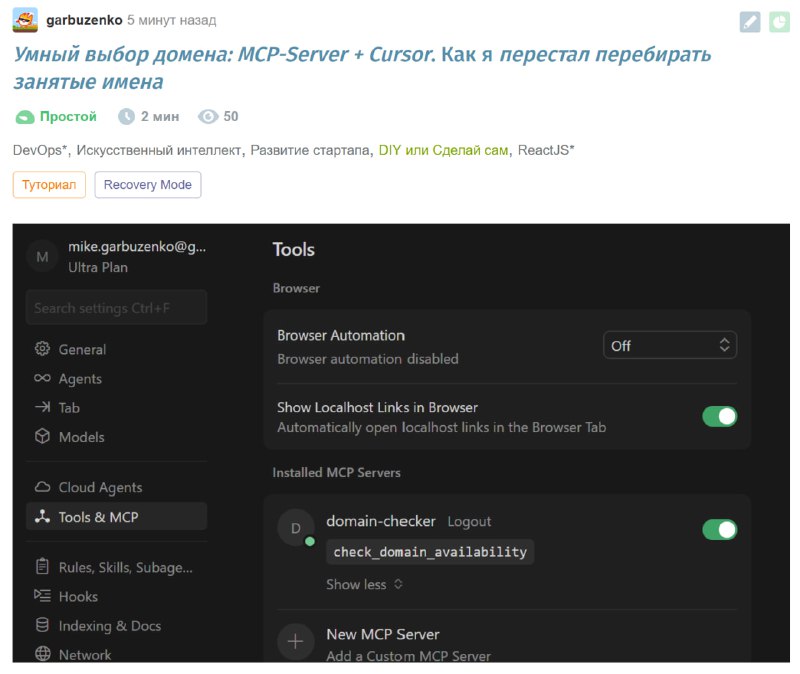800x674 pixels.
Task: Click the reading time clock icon
Action: click(x=126, y=117)
